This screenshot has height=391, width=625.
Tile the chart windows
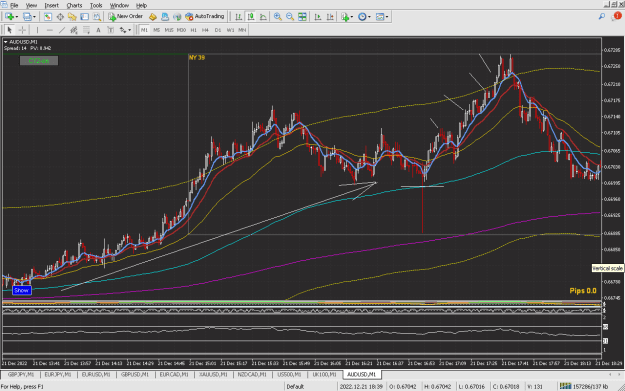(303, 17)
